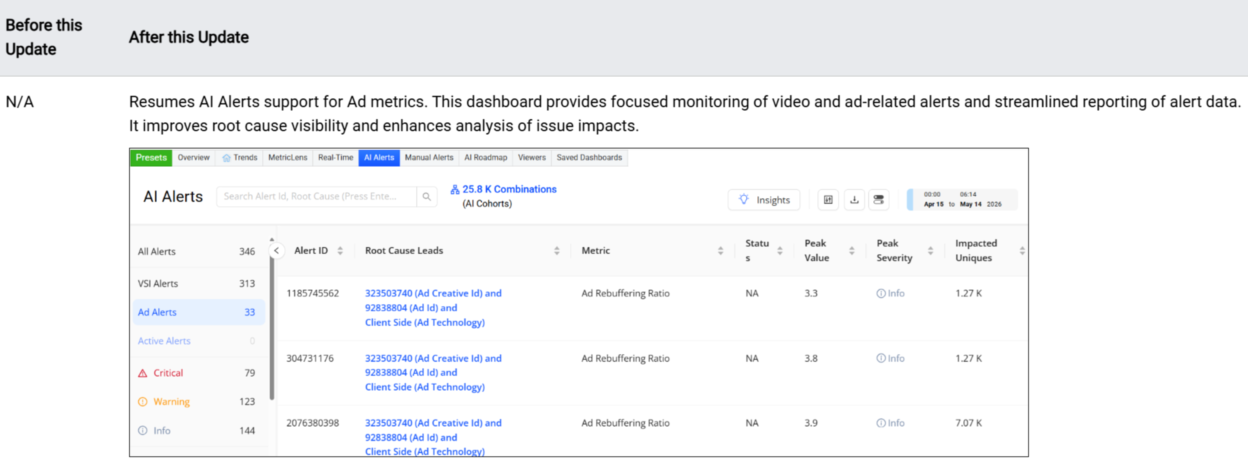The image size is (1248, 469).
Task: Click the magnifier search icon
Action: (x=426, y=197)
